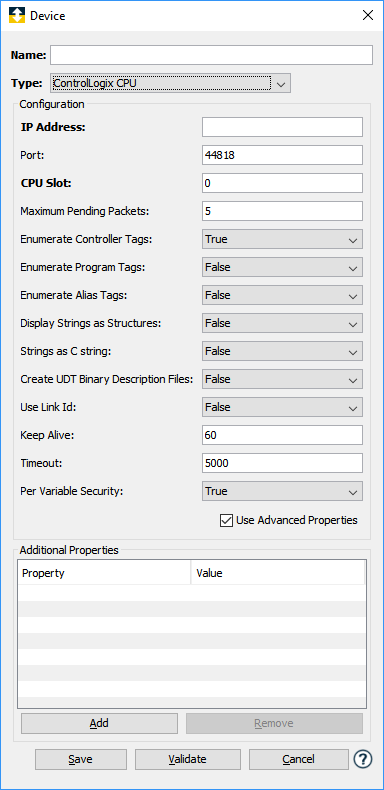This screenshot has height=790, width=384.
Task: Expand the Use Link Id dropdown
Action: [282, 407]
